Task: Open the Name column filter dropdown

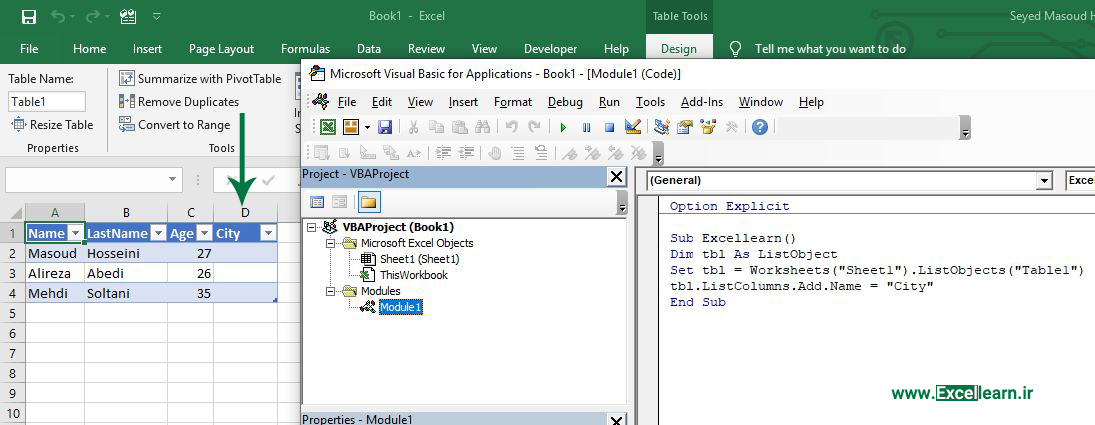Action: pyautogui.click(x=75, y=234)
